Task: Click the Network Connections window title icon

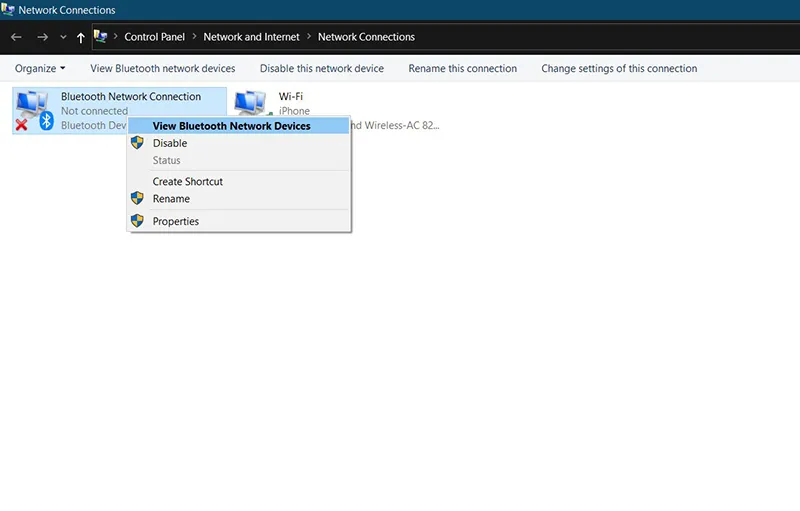Action: click(x=9, y=10)
